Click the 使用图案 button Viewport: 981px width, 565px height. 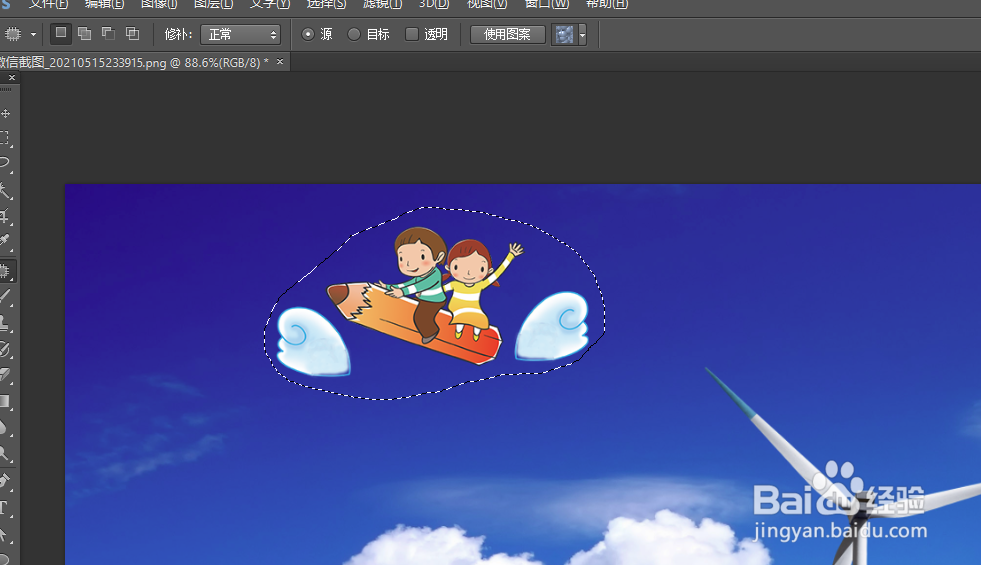(507, 34)
